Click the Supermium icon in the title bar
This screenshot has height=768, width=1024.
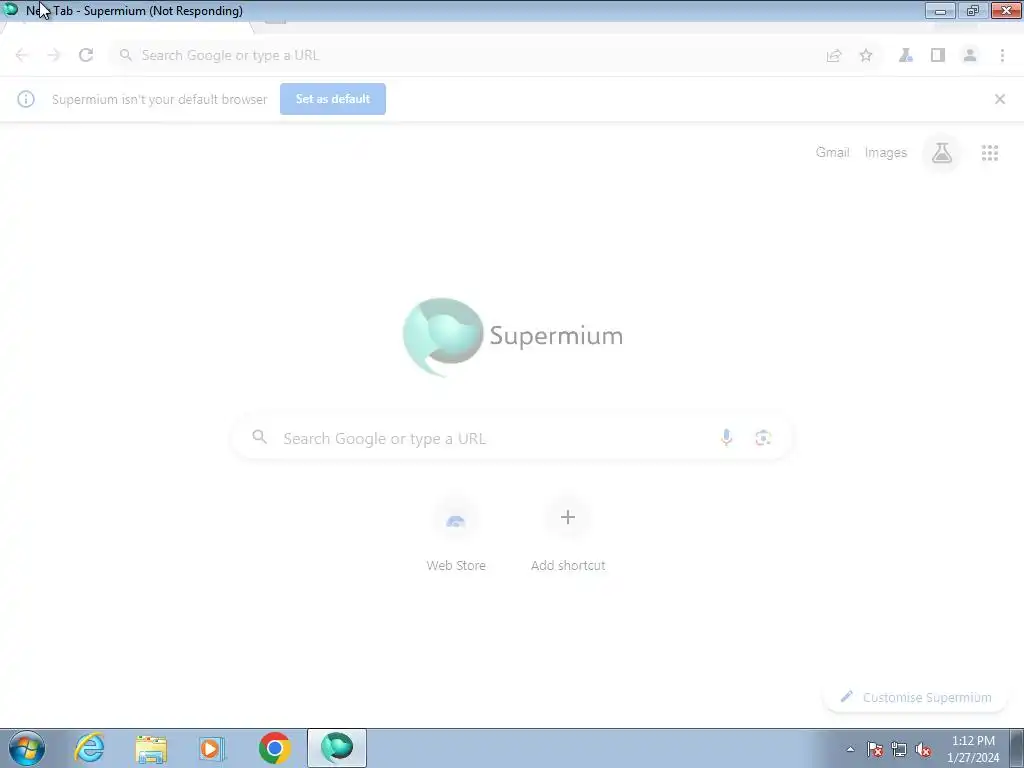tap(10, 10)
